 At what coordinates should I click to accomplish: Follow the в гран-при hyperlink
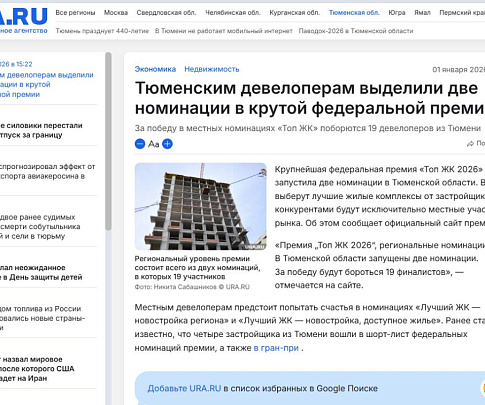click(276, 348)
